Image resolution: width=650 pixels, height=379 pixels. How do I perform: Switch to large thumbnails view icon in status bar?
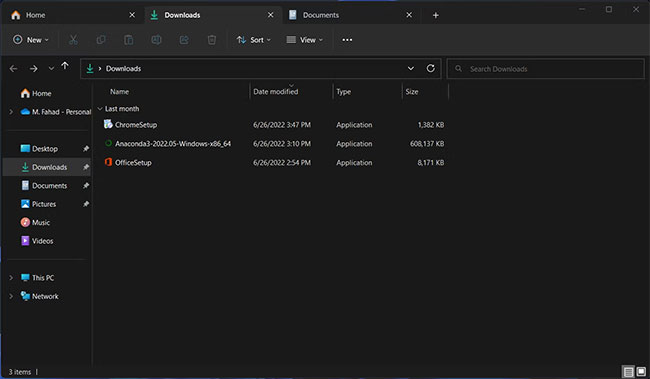tap(641, 372)
